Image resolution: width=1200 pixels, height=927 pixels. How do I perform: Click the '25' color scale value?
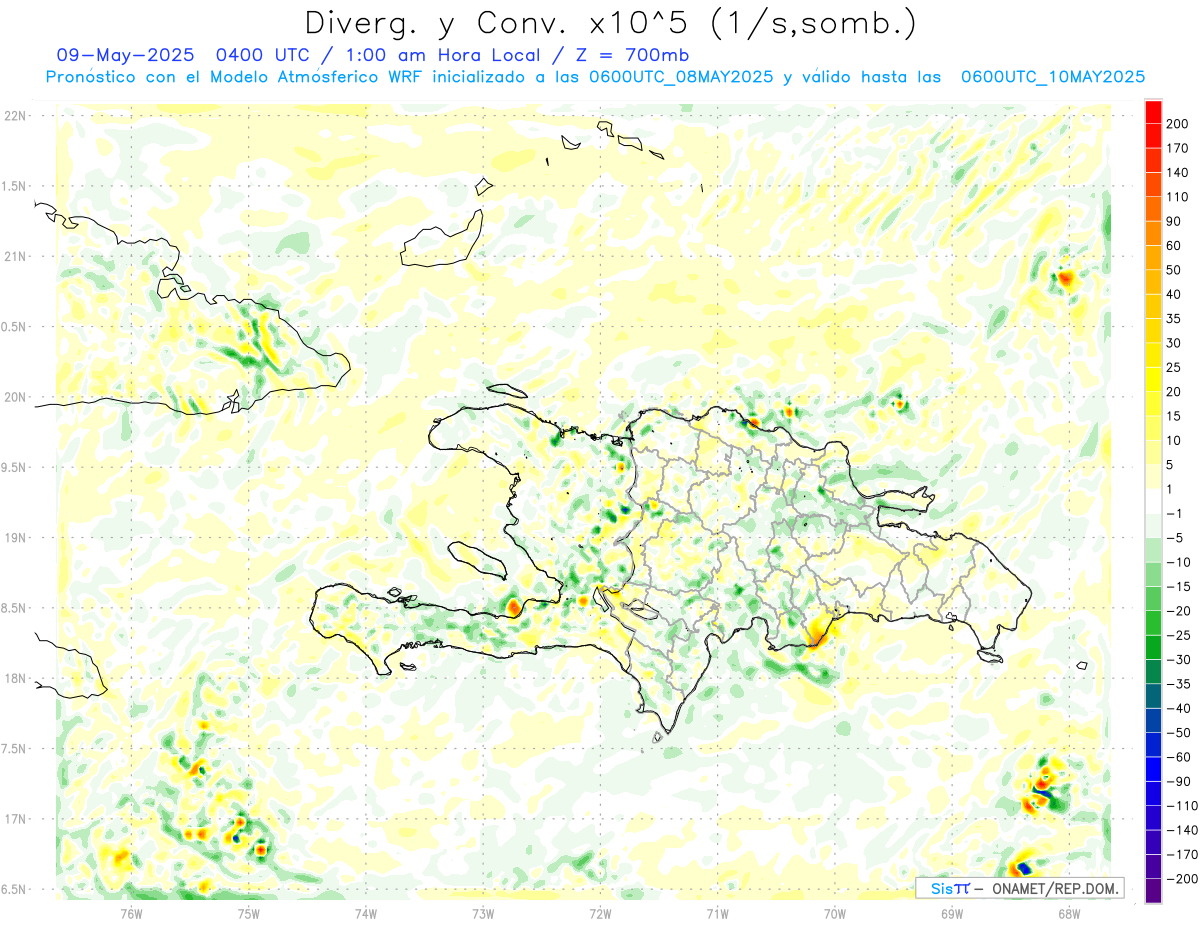pos(1174,367)
